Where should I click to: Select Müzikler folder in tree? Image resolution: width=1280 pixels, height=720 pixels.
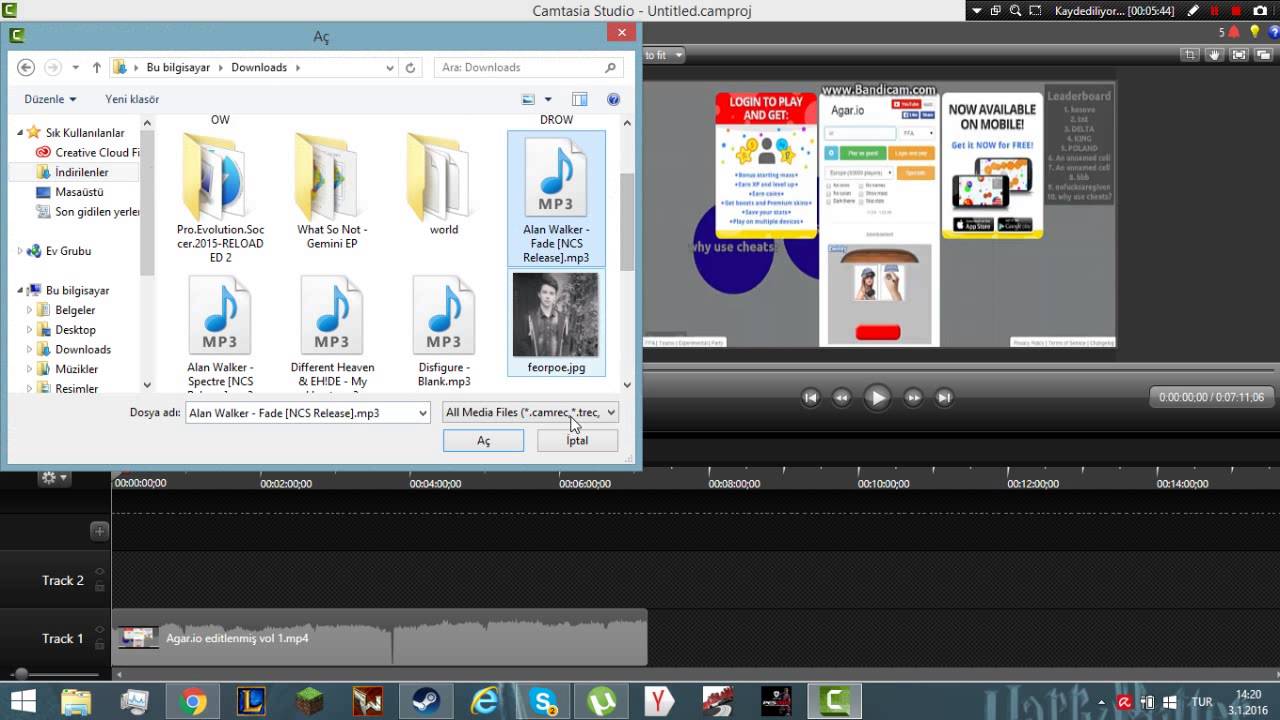76,369
